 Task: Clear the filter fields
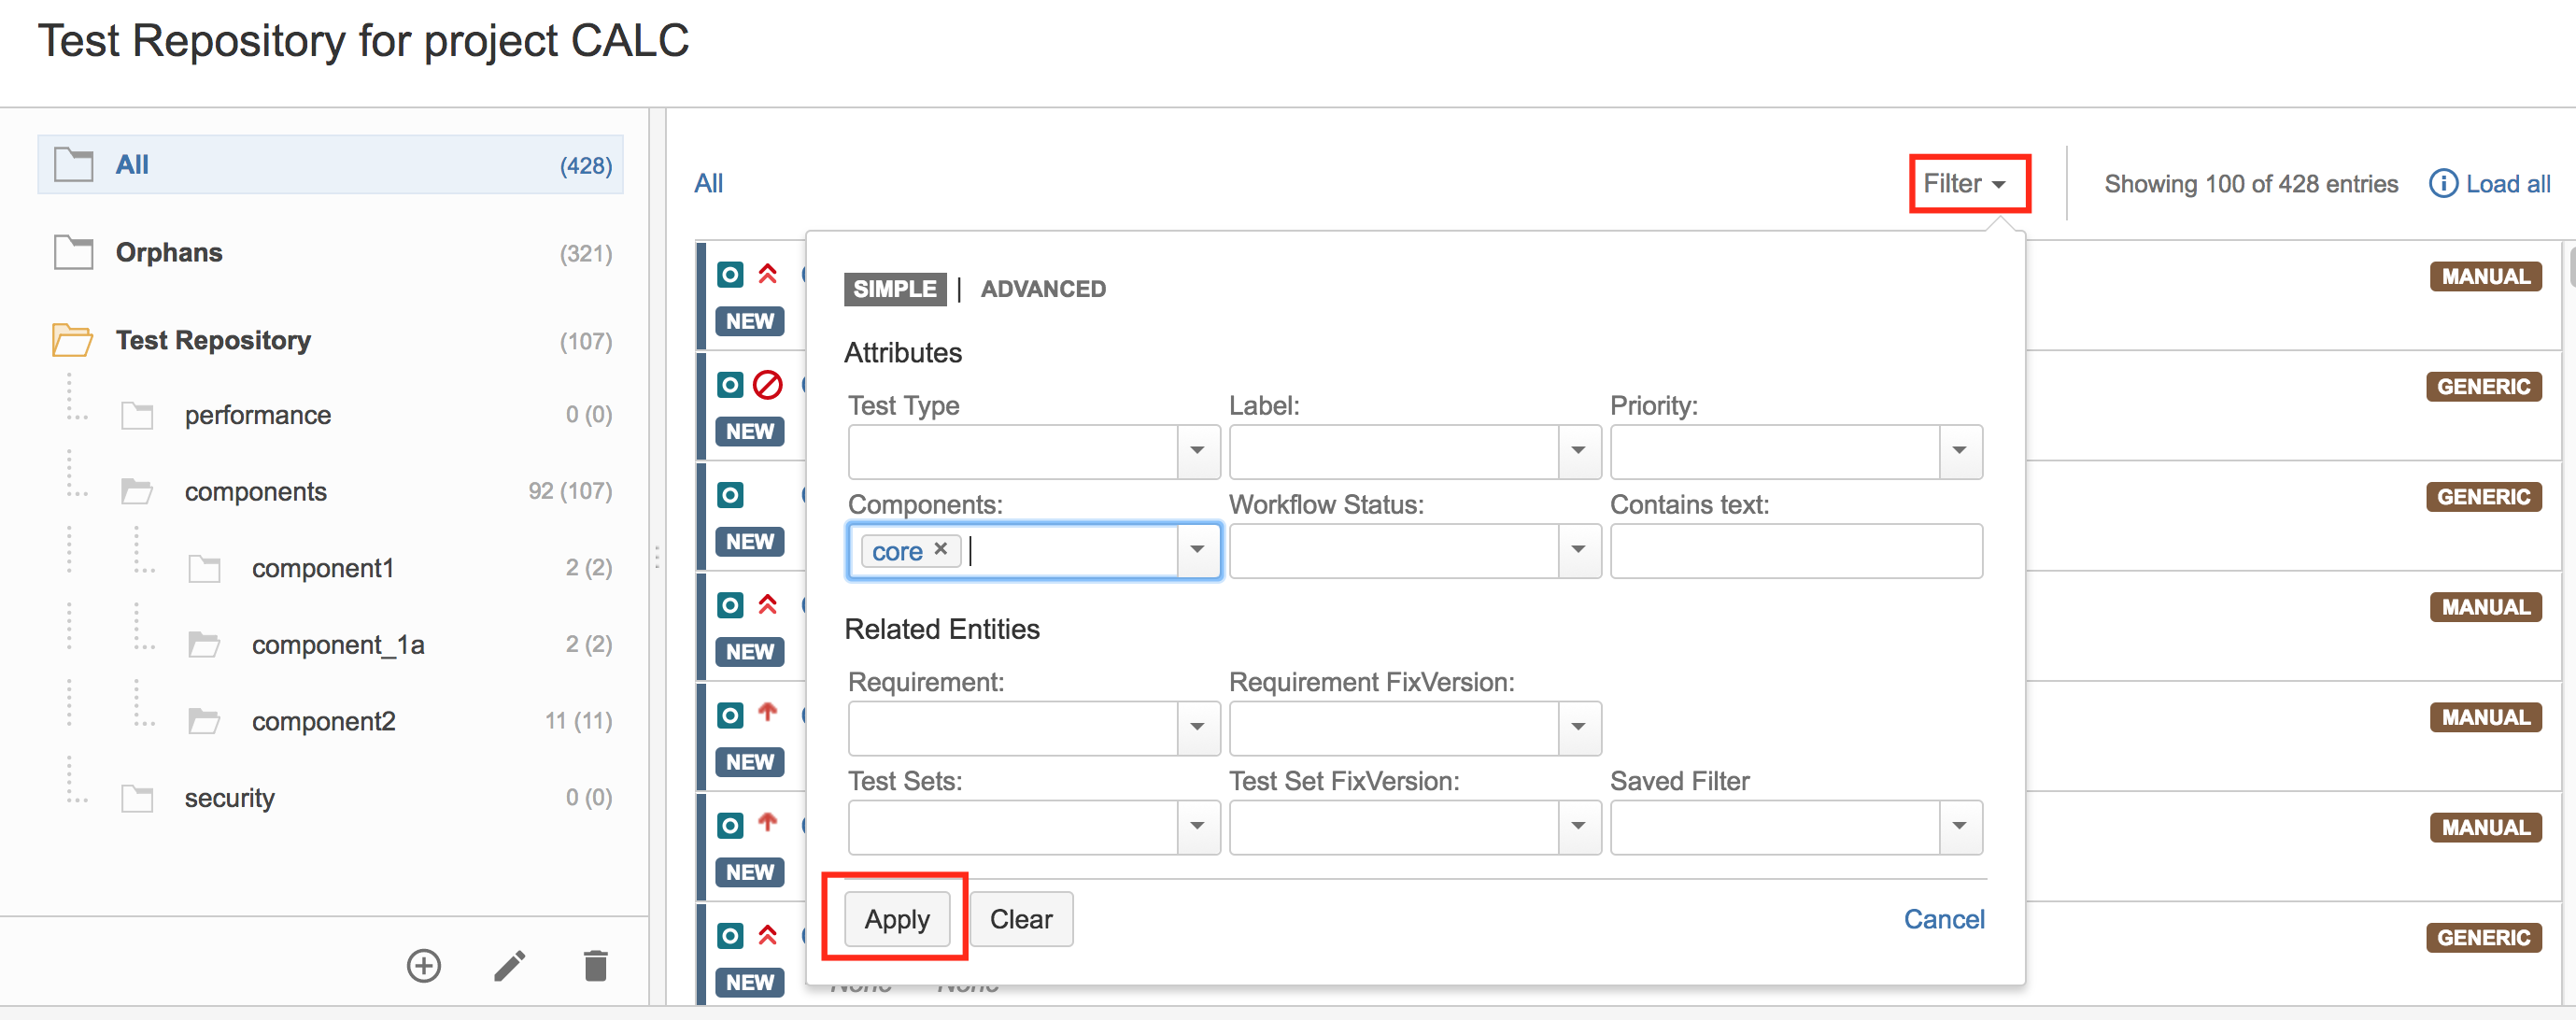pyautogui.click(x=1021, y=919)
